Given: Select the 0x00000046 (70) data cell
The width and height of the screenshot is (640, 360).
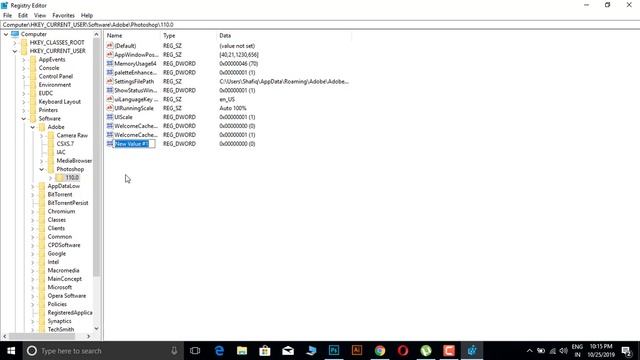Looking at the screenshot, I should [x=238, y=64].
